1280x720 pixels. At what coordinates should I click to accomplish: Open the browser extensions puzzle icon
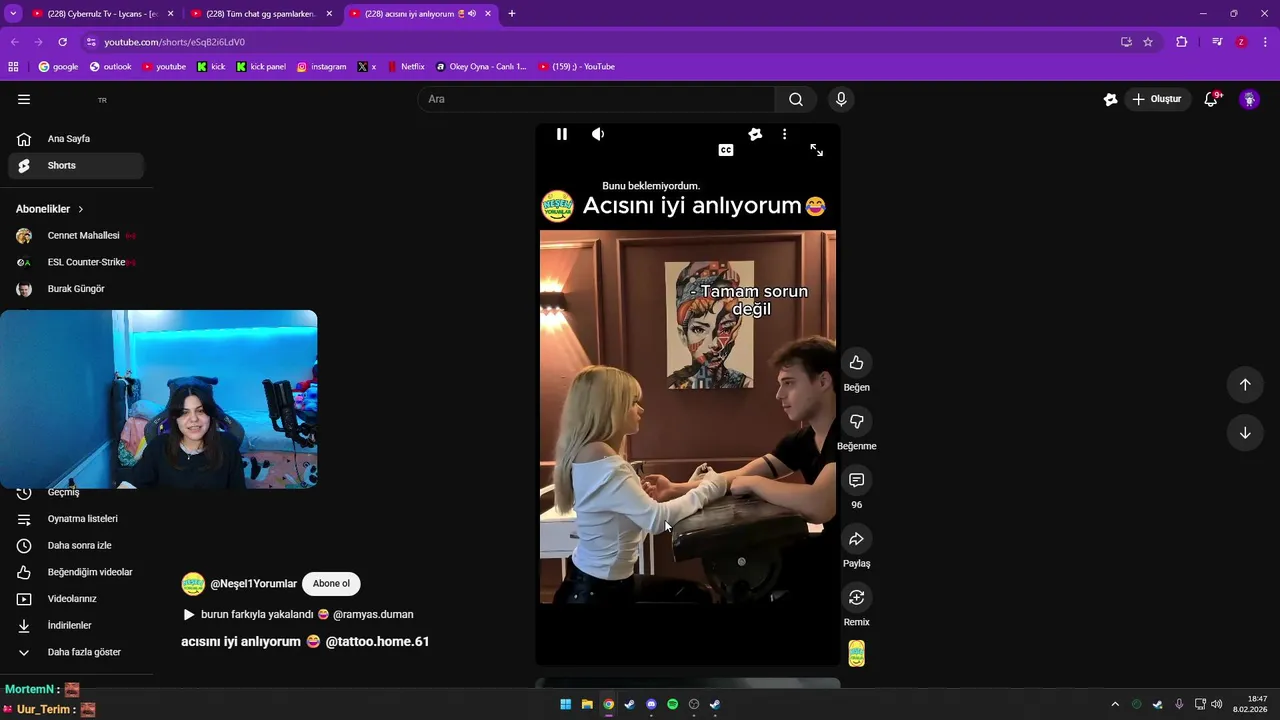tap(1181, 42)
